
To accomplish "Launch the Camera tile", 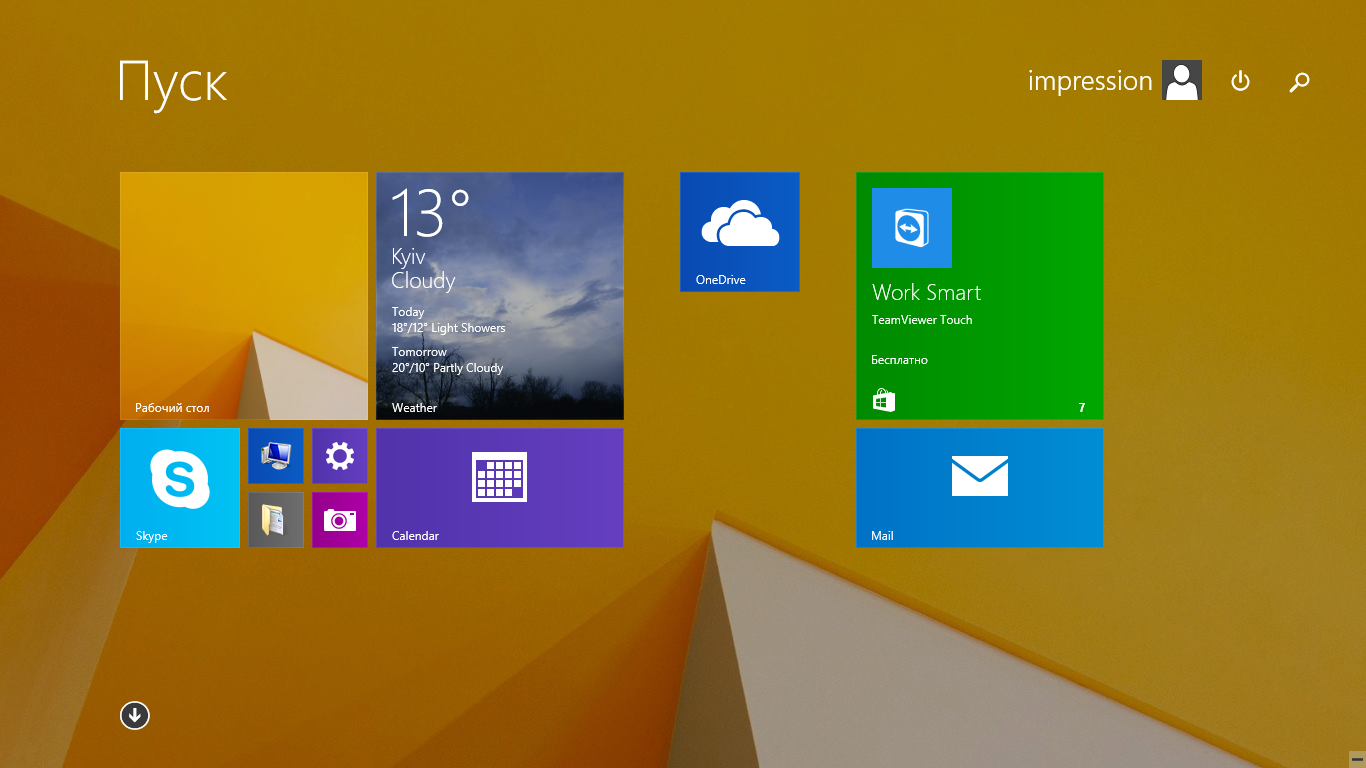I will (x=340, y=520).
